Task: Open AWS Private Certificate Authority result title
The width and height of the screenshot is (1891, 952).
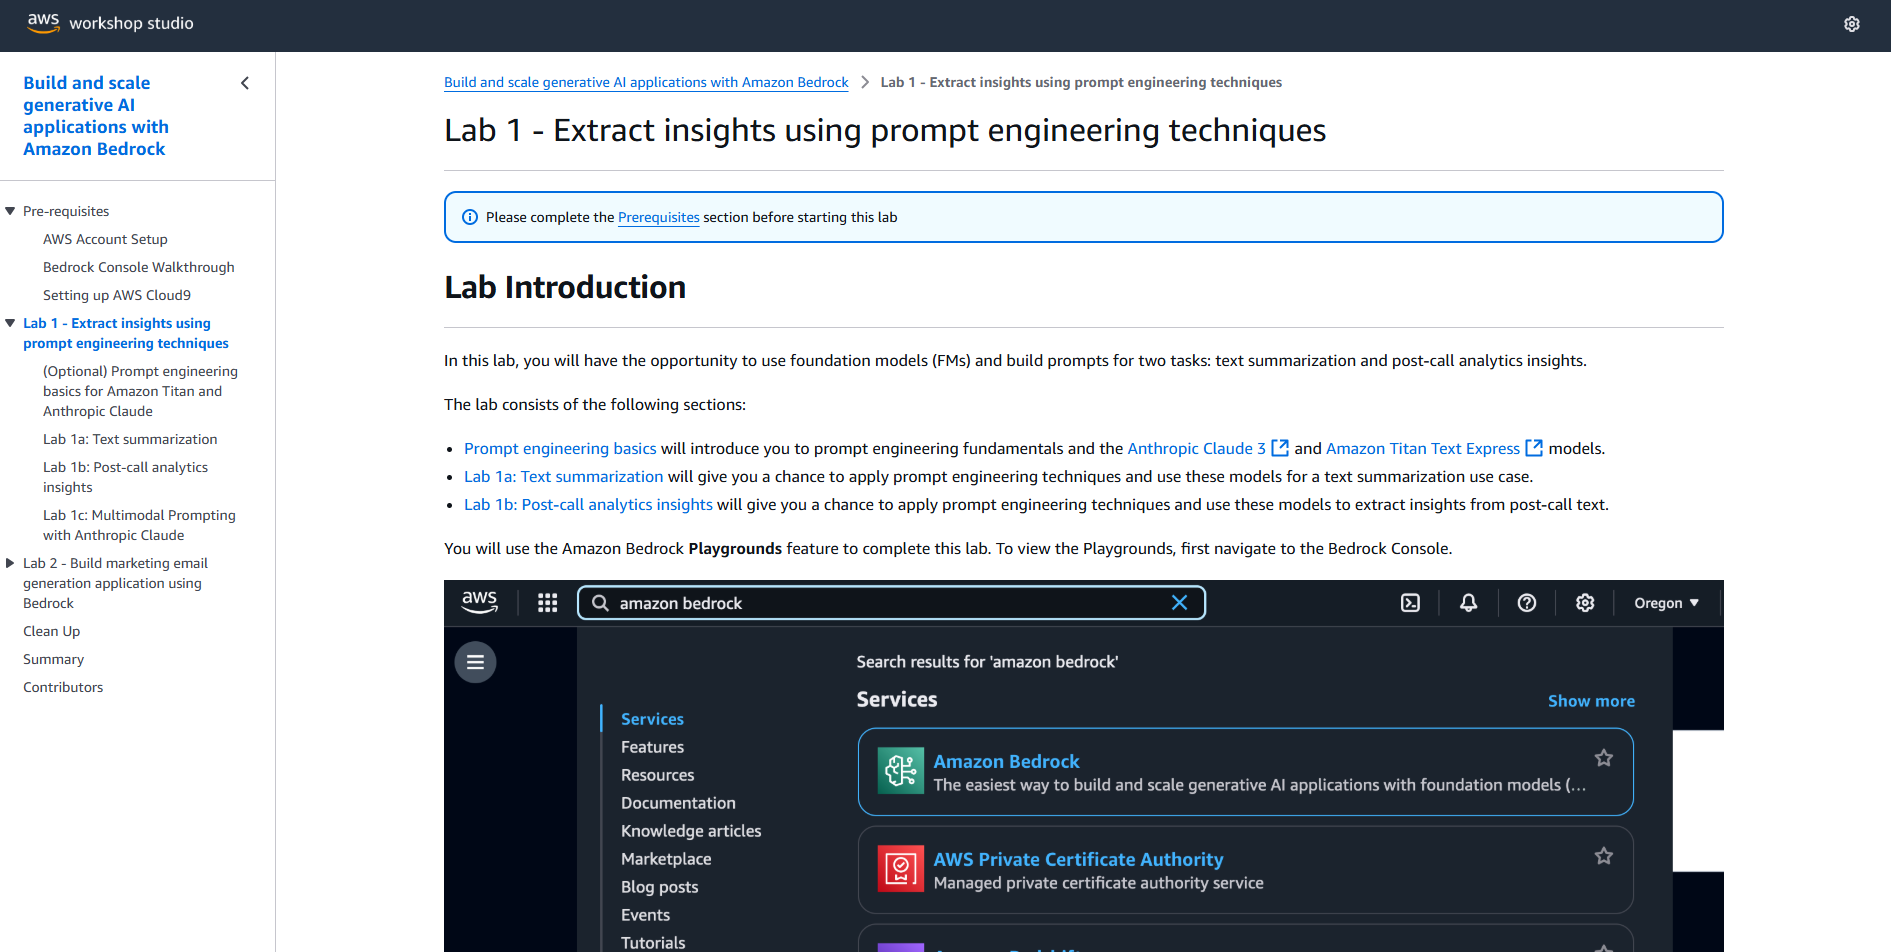Action: [1078, 859]
